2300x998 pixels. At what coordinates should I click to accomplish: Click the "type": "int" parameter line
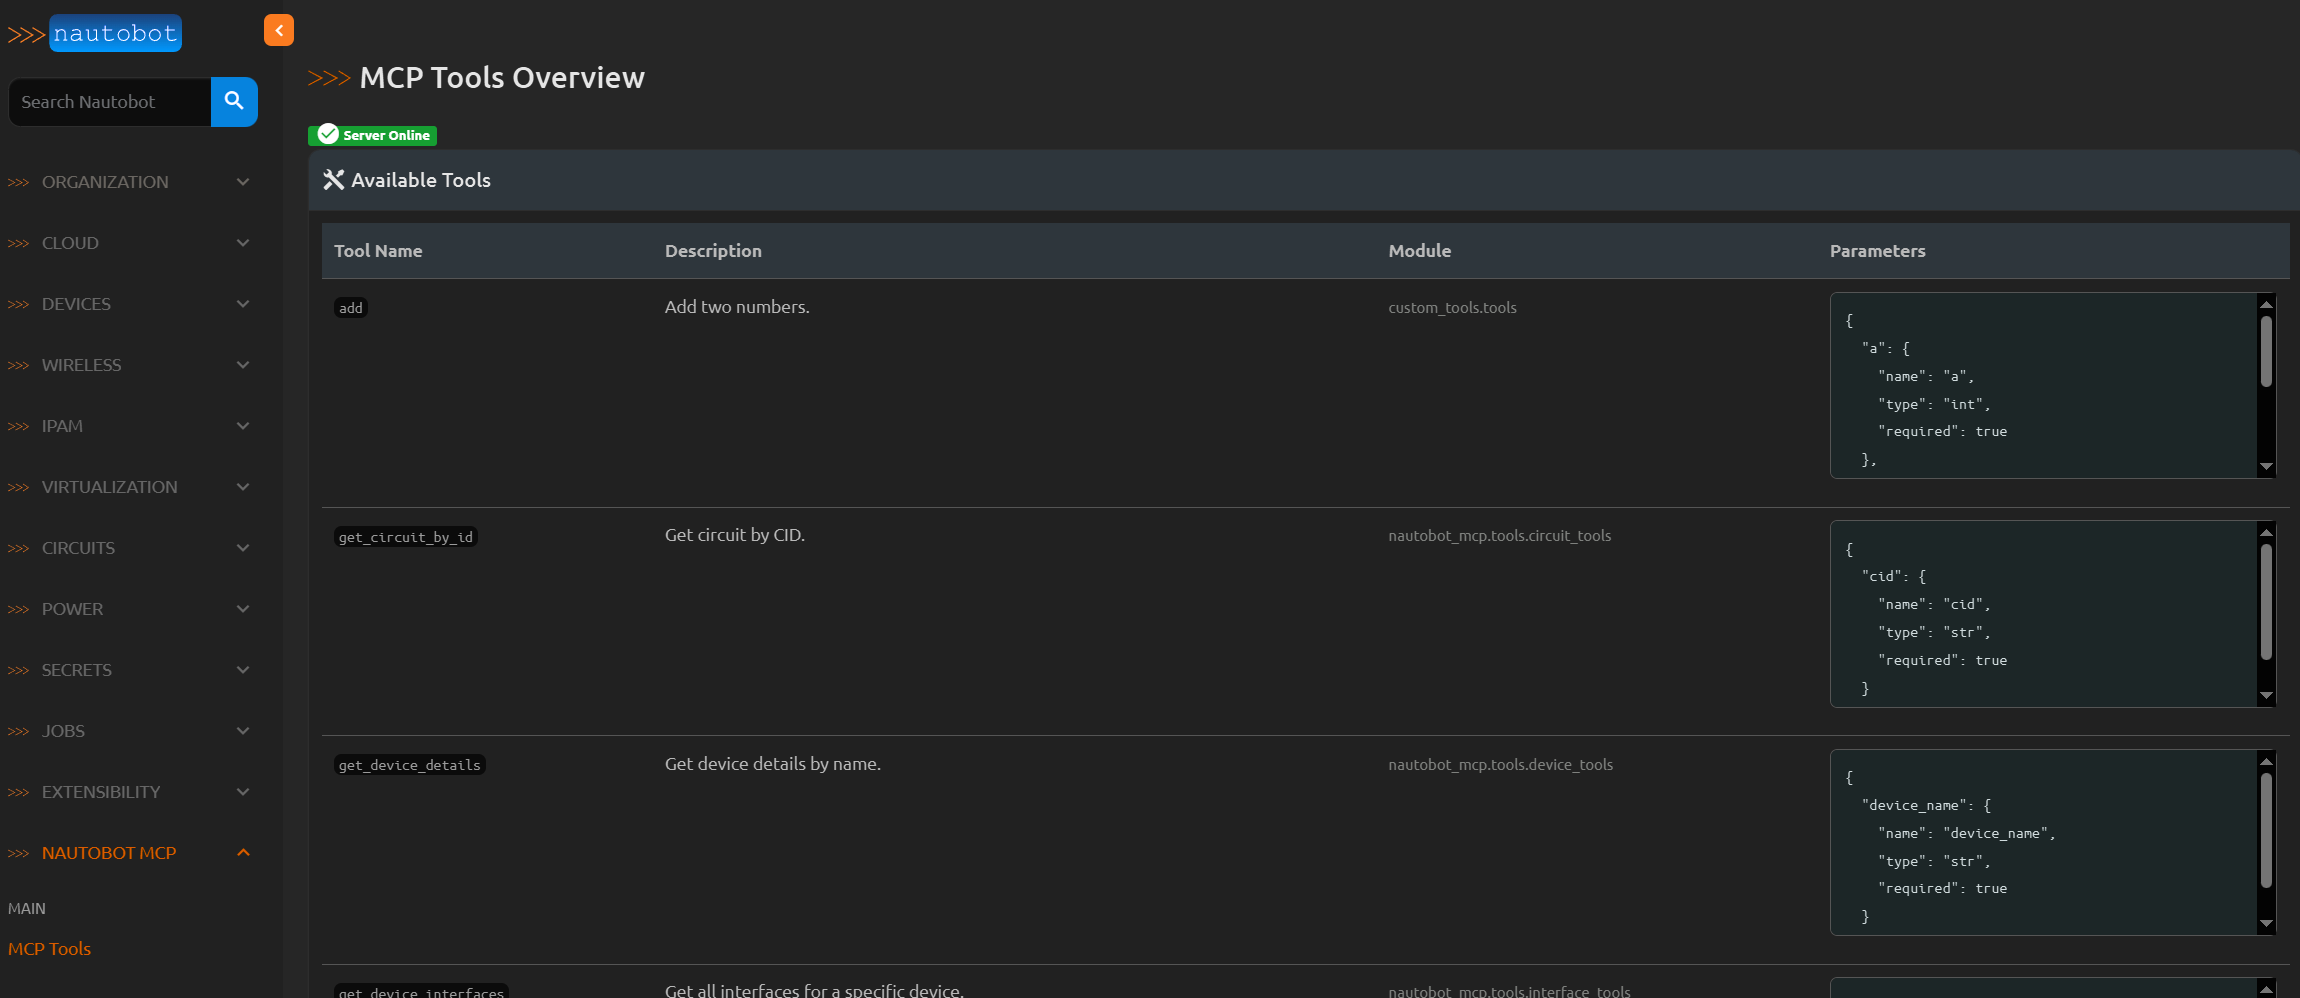(1934, 405)
